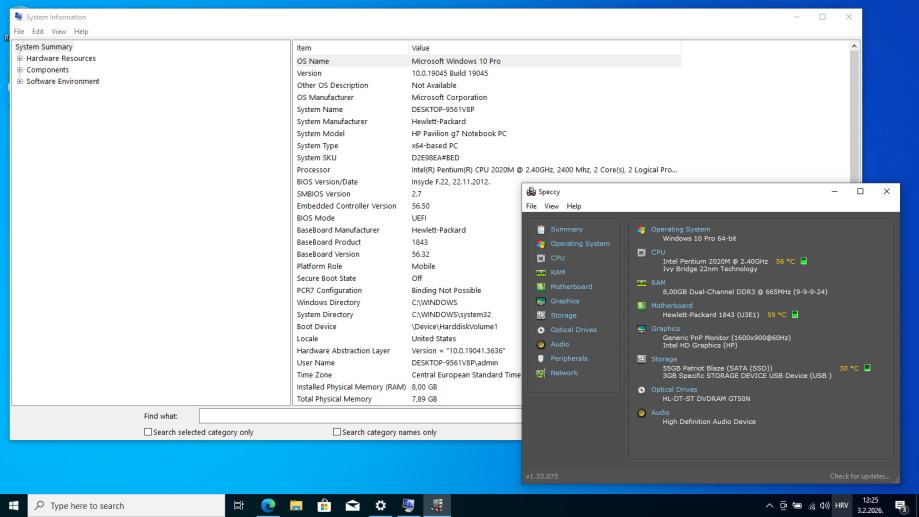Open View menu in Speccy
The width and height of the screenshot is (919, 517).
[552, 206]
